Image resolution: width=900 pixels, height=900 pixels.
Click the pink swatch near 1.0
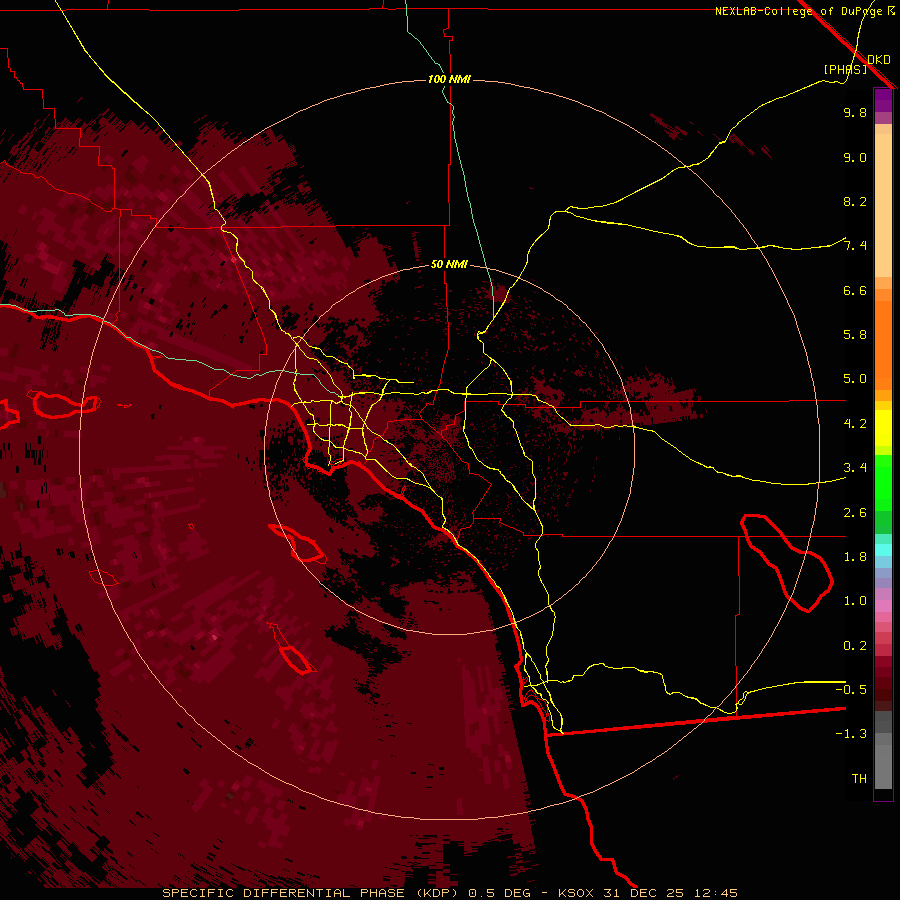[883, 603]
